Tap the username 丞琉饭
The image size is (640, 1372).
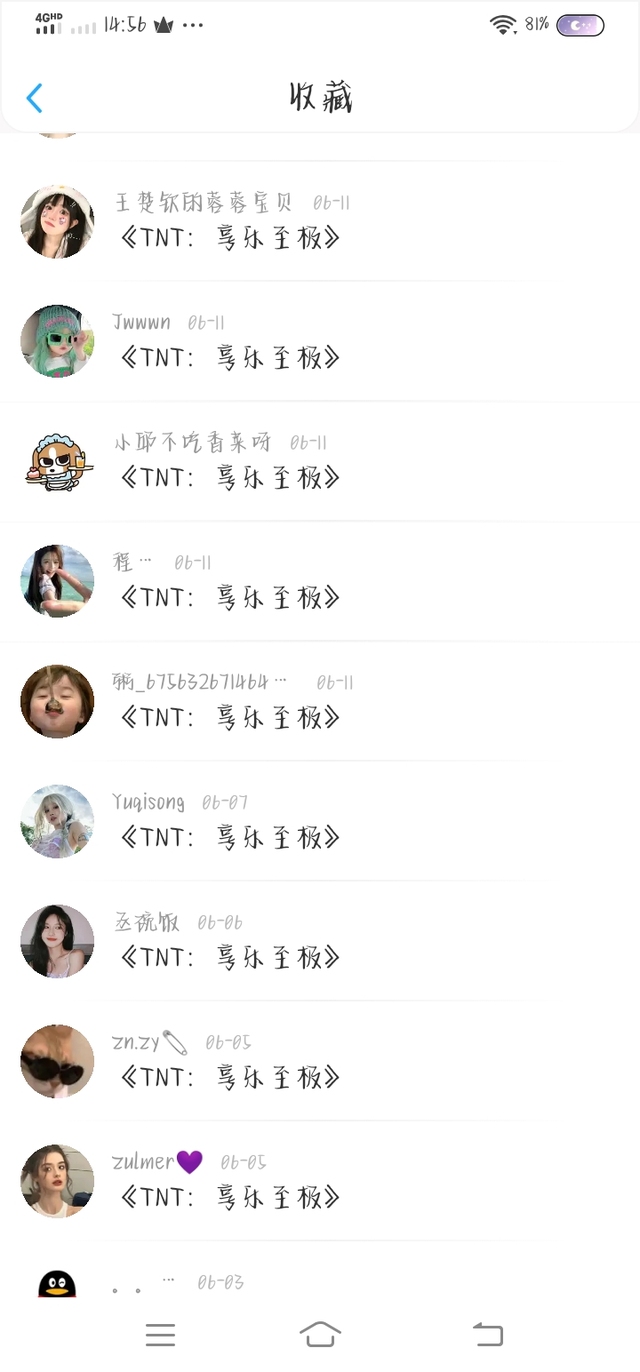pyautogui.click(x=147, y=922)
